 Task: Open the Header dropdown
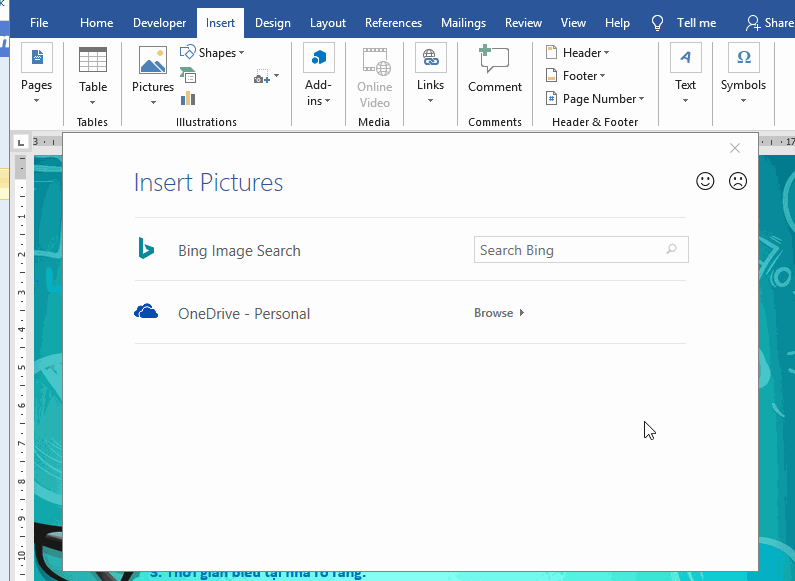tap(577, 53)
